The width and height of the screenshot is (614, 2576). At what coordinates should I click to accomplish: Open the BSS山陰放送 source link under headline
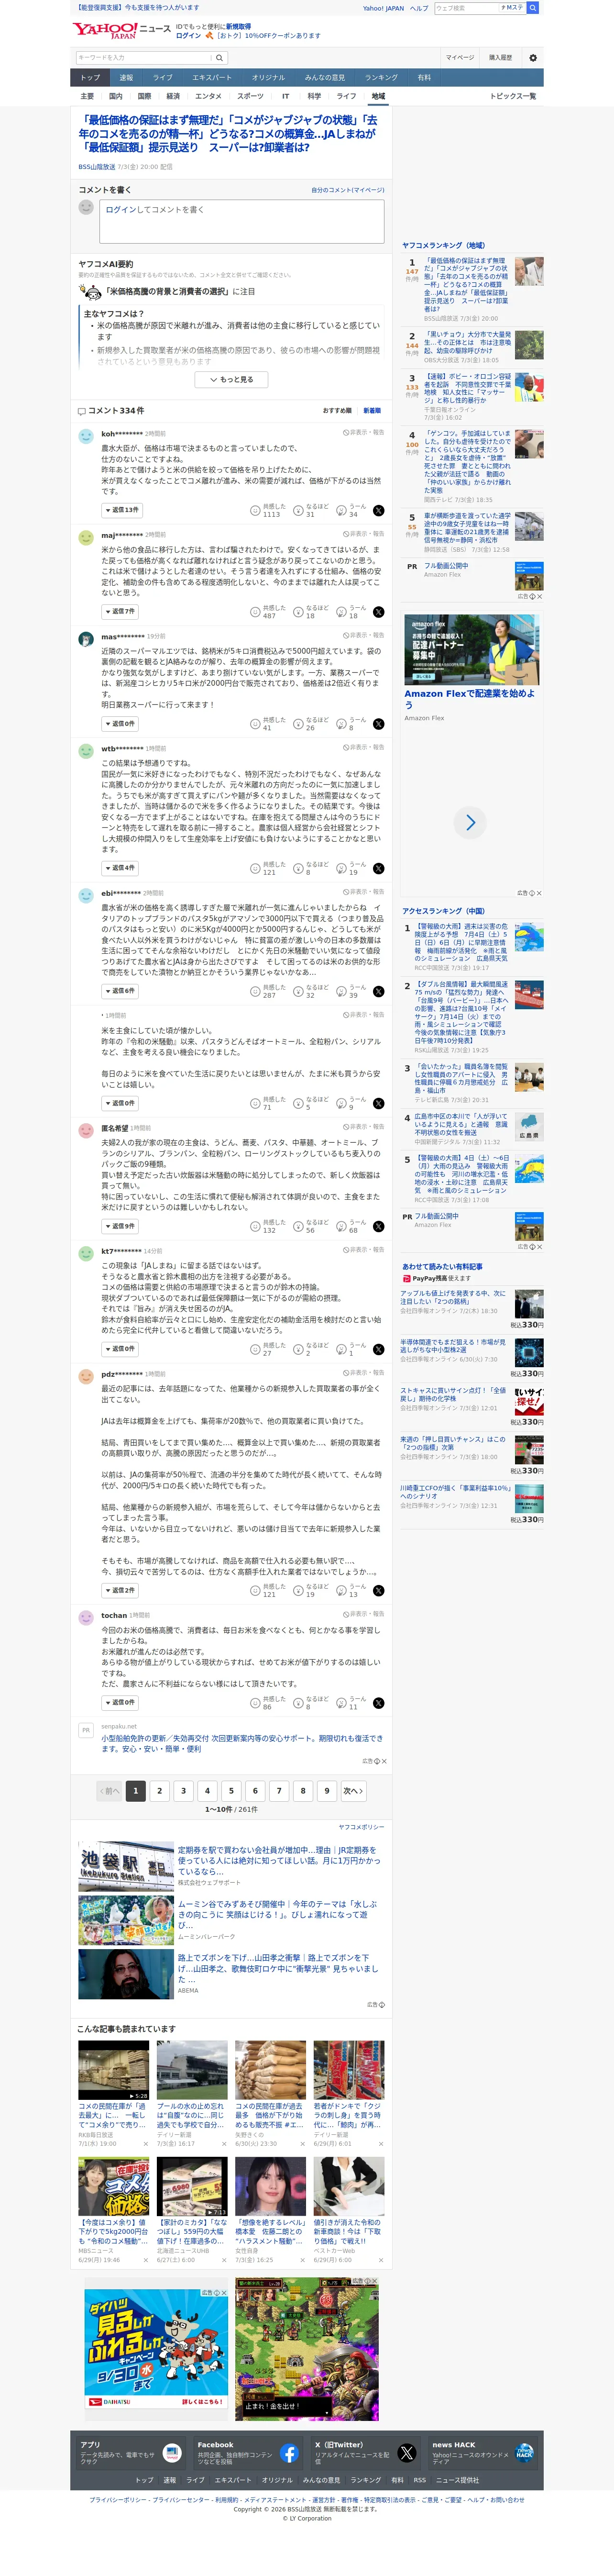tap(97, 167)
